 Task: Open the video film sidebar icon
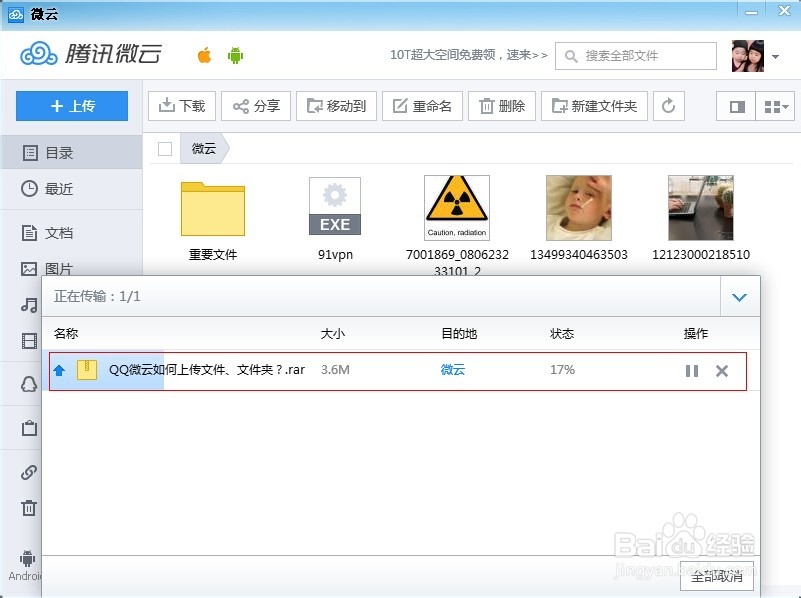point(29,341)
